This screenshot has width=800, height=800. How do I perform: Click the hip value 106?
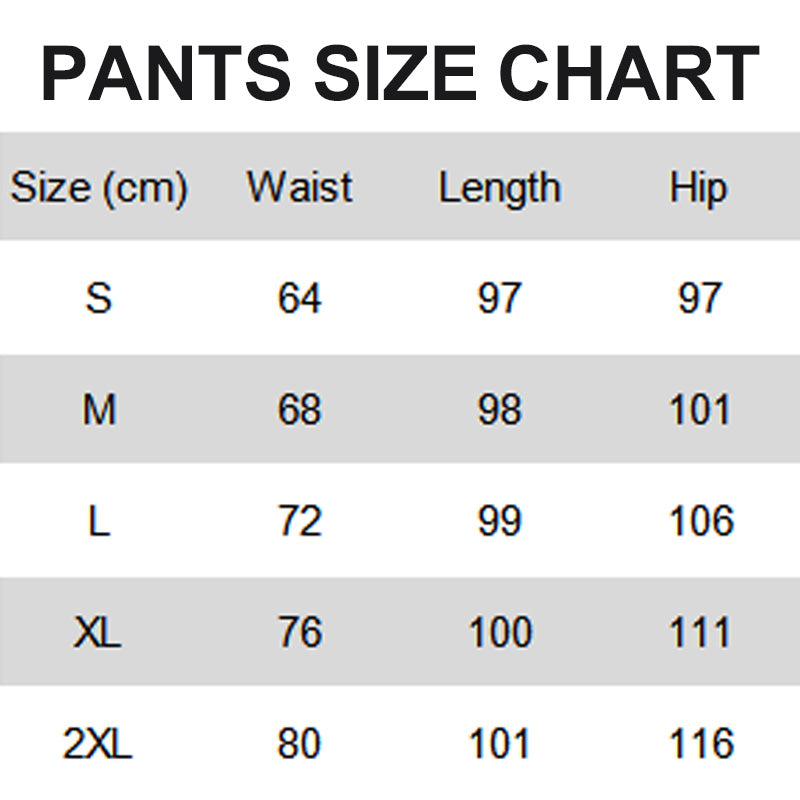699,521
